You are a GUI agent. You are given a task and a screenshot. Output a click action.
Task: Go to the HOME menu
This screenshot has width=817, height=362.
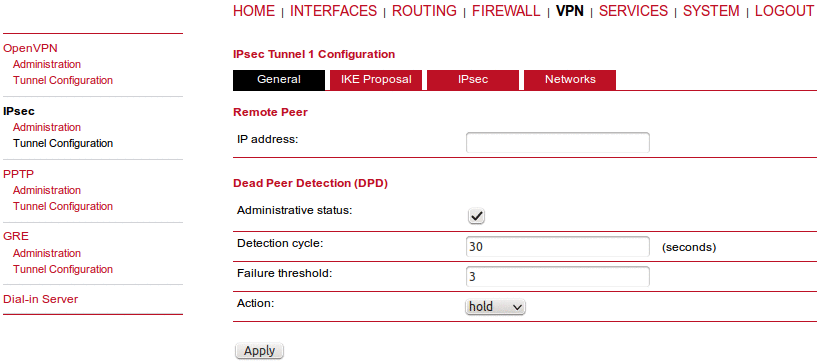pos(254,11)
